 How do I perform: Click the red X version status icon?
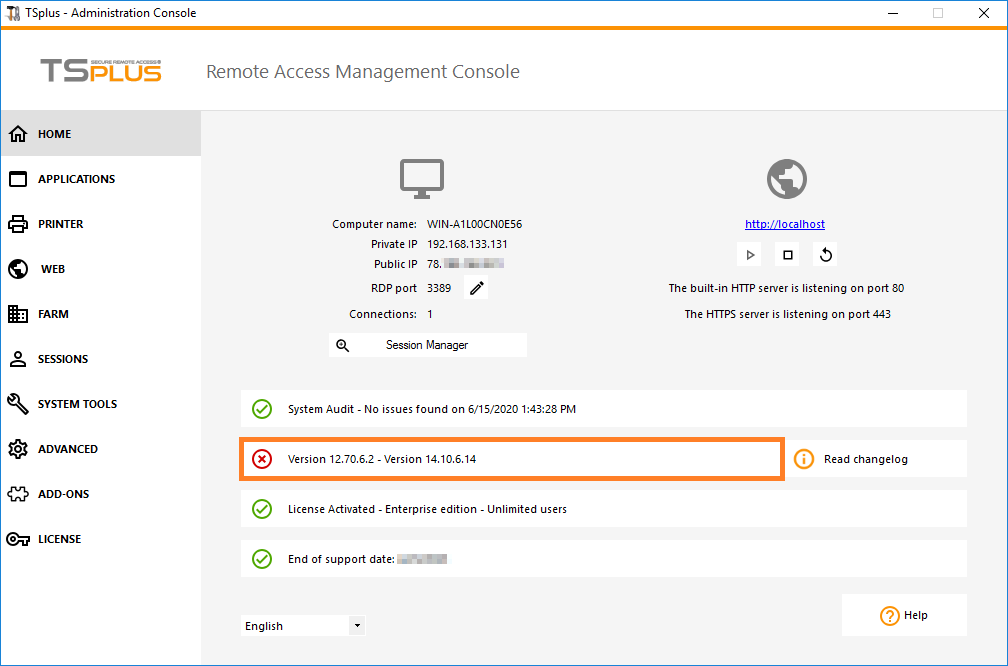(x=262, y=459)
